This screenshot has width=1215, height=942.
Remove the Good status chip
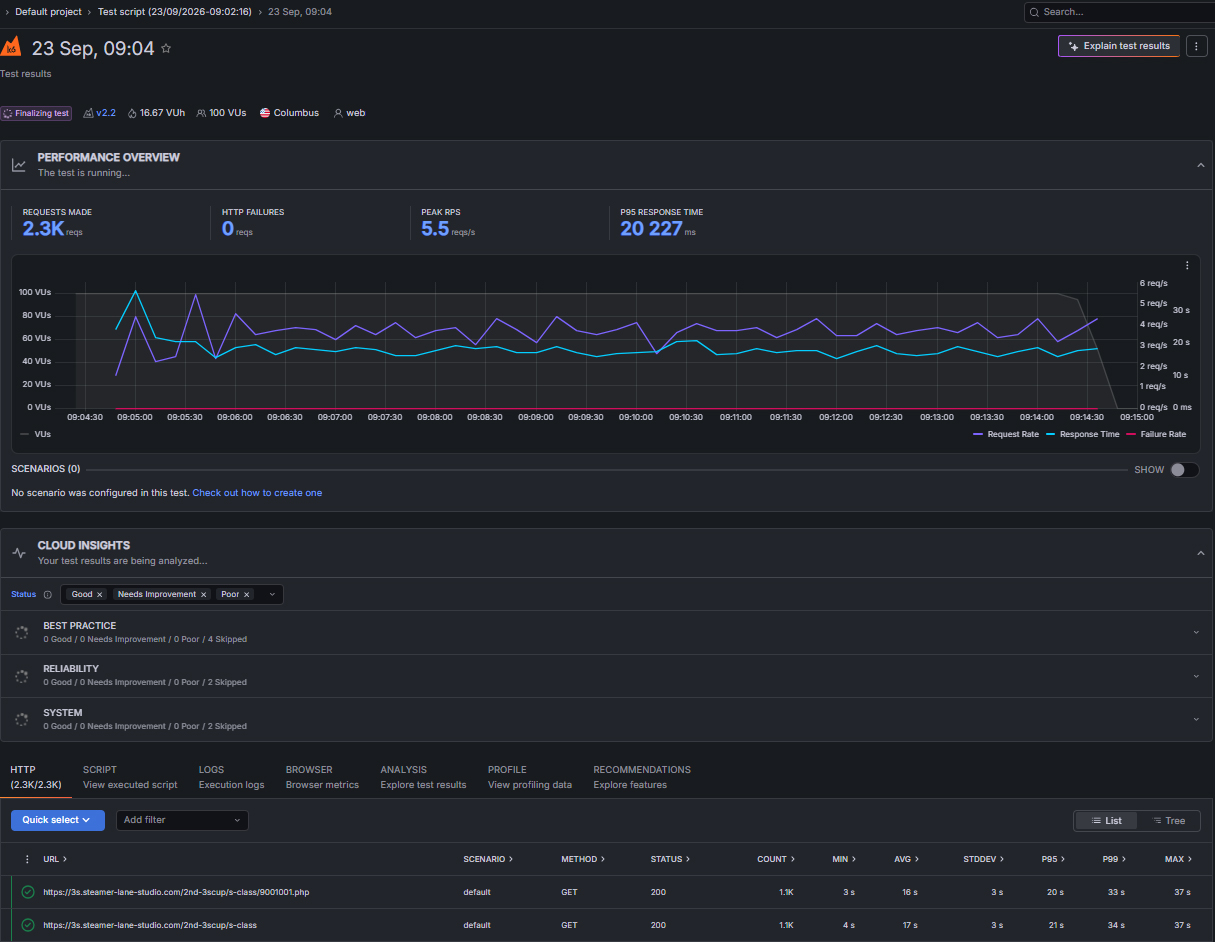(100, 594)
